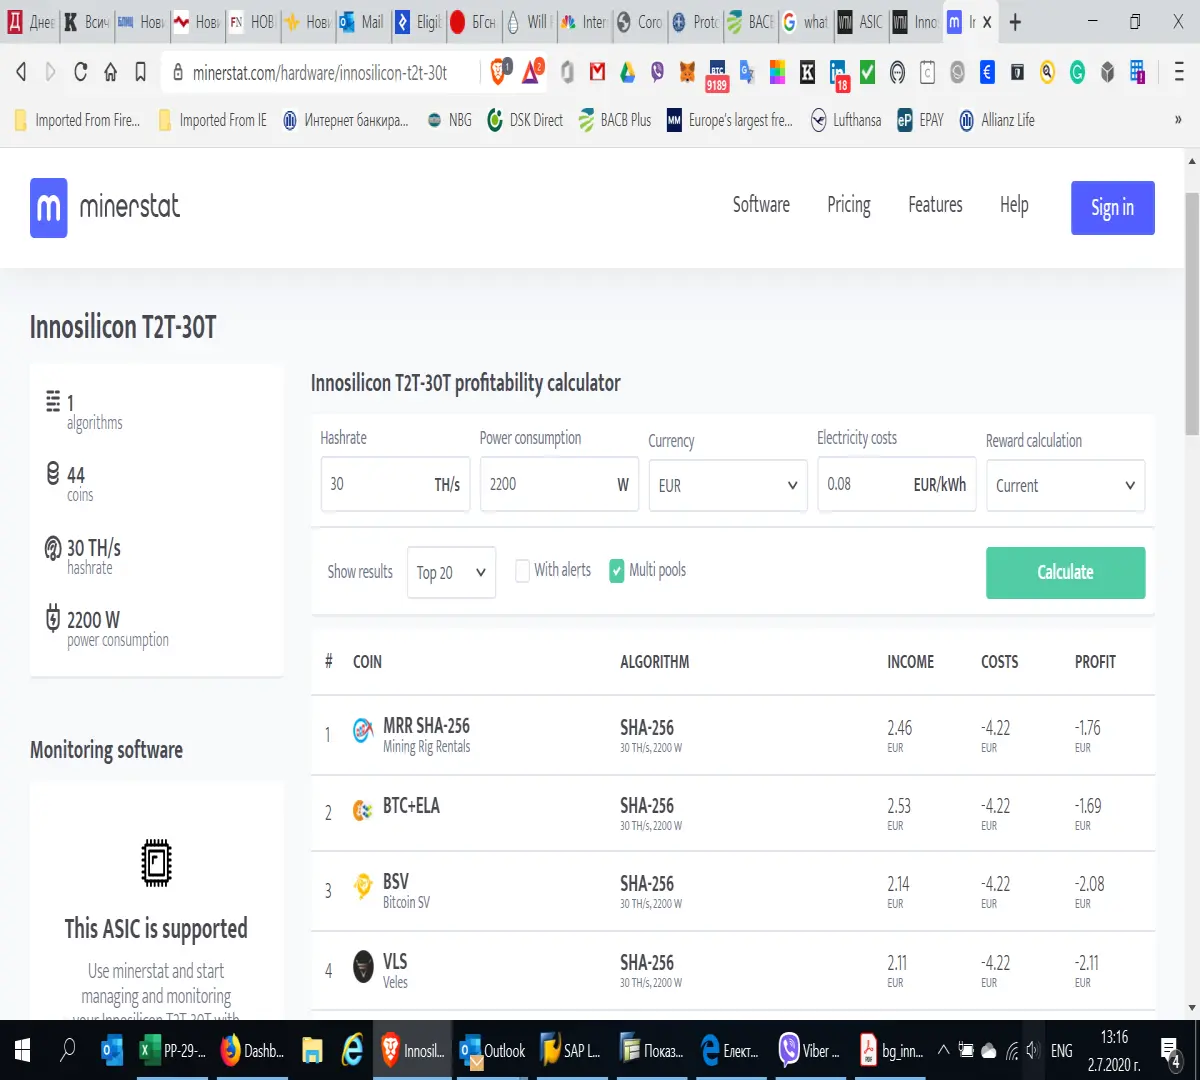Open the Brave shields lion icon
The image size is (1200, 1080).
pos(499,71)
